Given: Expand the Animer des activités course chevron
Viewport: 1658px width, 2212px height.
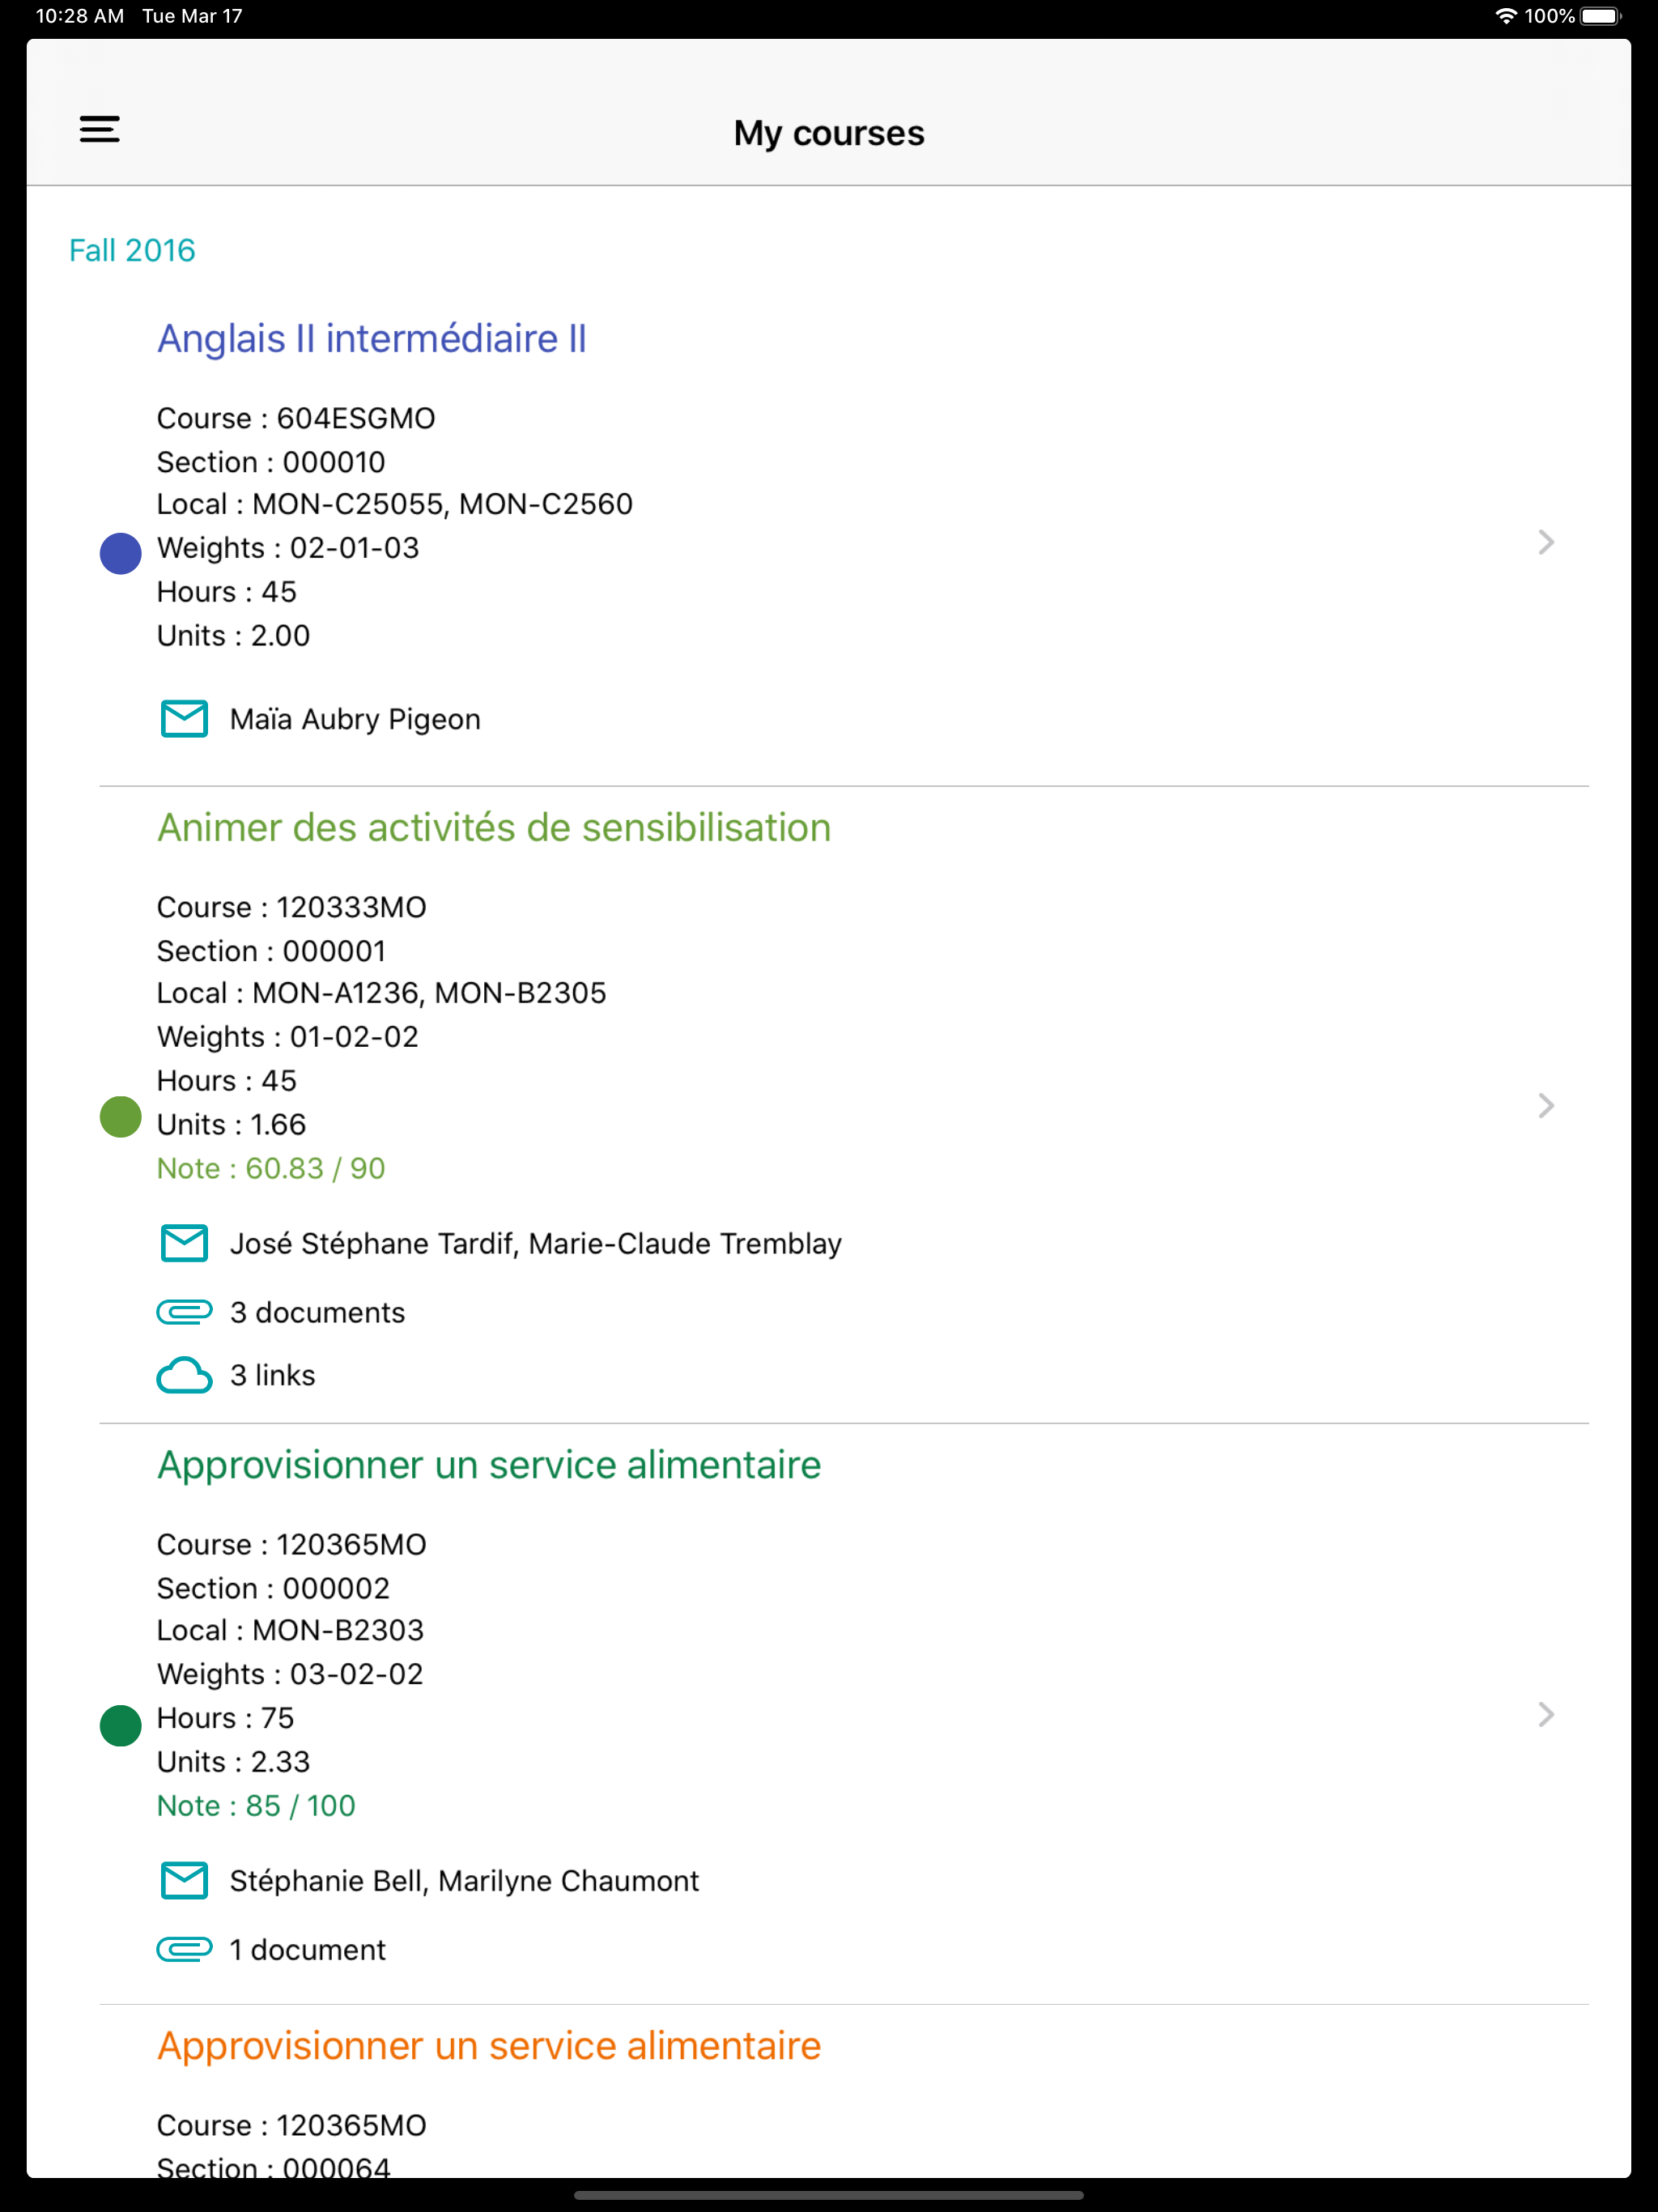Looking at the screenshot, I should 1546,1105.
